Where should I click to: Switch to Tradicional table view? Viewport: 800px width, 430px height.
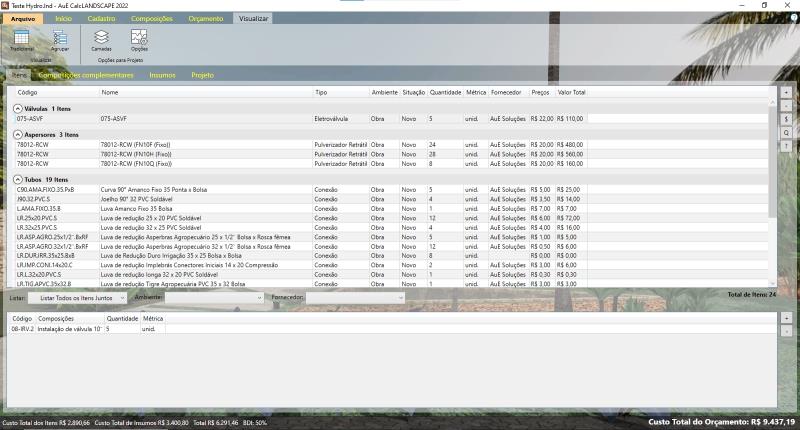pos(21,40)
